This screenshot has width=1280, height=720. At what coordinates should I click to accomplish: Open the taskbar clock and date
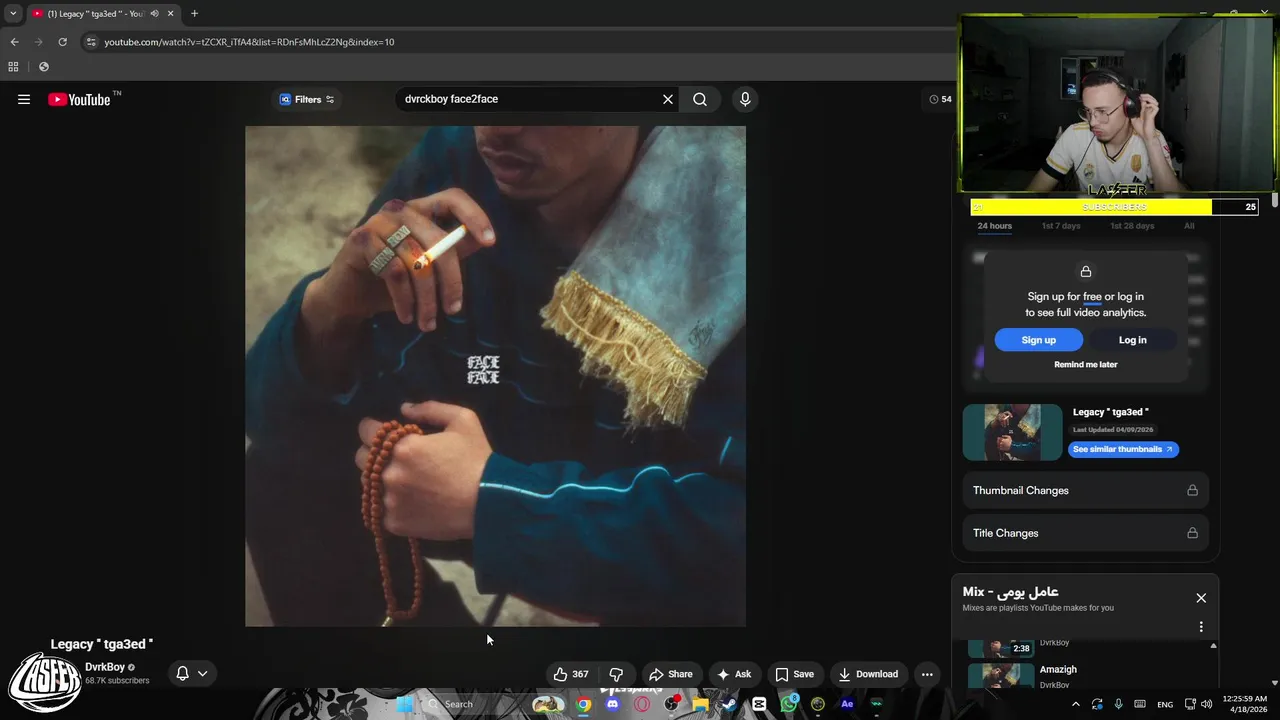(1245, 704)
